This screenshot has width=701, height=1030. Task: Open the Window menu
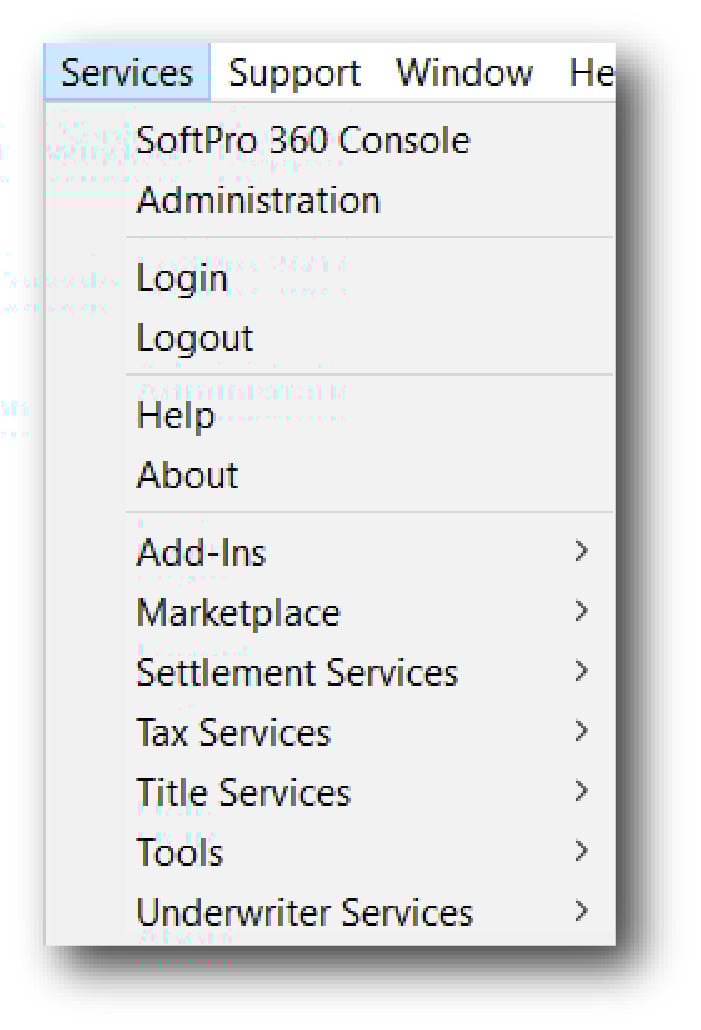point(463,71)
